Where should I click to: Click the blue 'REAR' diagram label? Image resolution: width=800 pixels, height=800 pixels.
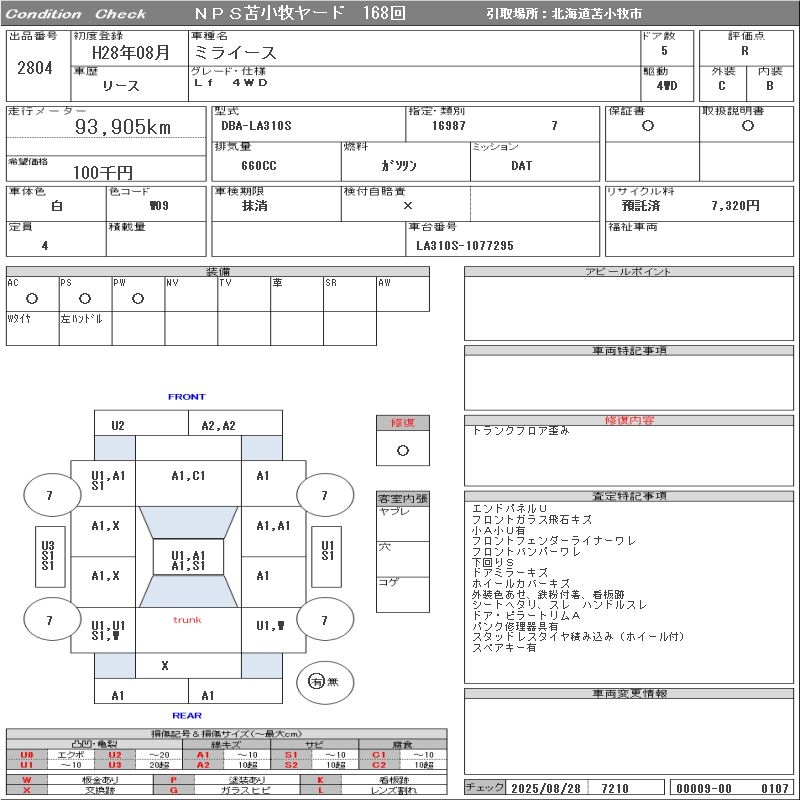[187, 715]
